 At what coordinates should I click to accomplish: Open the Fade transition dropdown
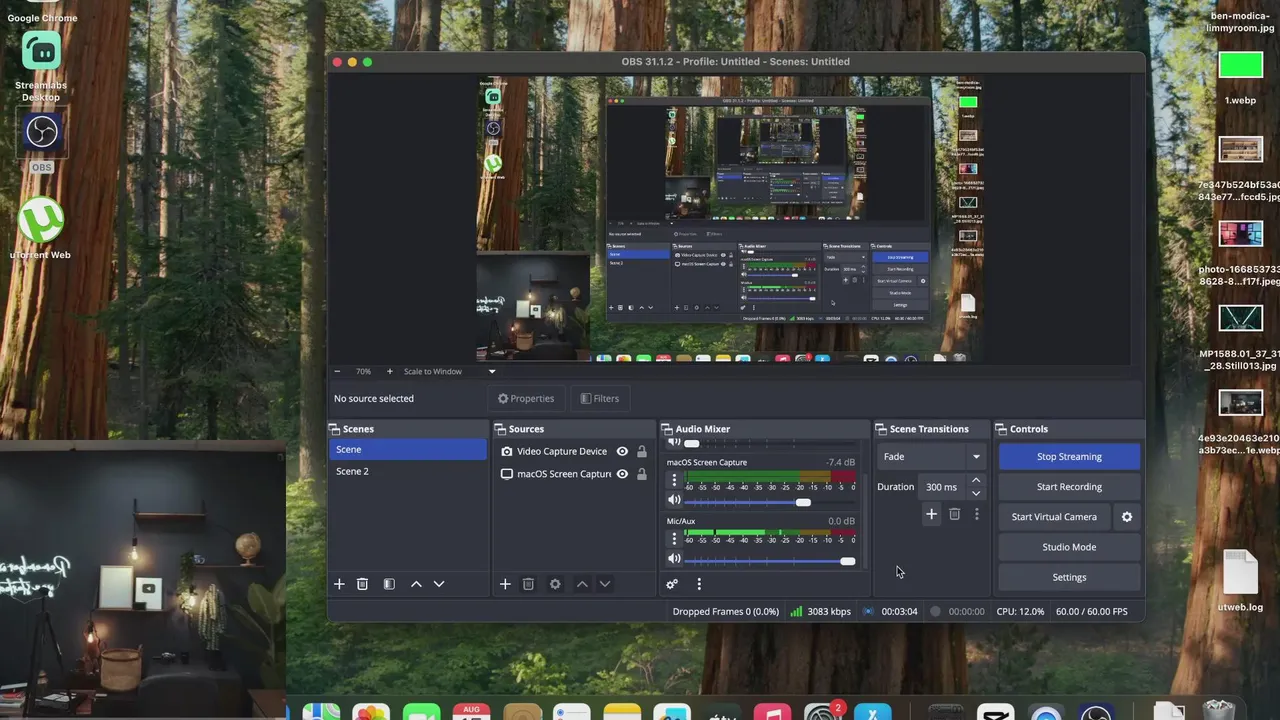click(x=932, y=456)
